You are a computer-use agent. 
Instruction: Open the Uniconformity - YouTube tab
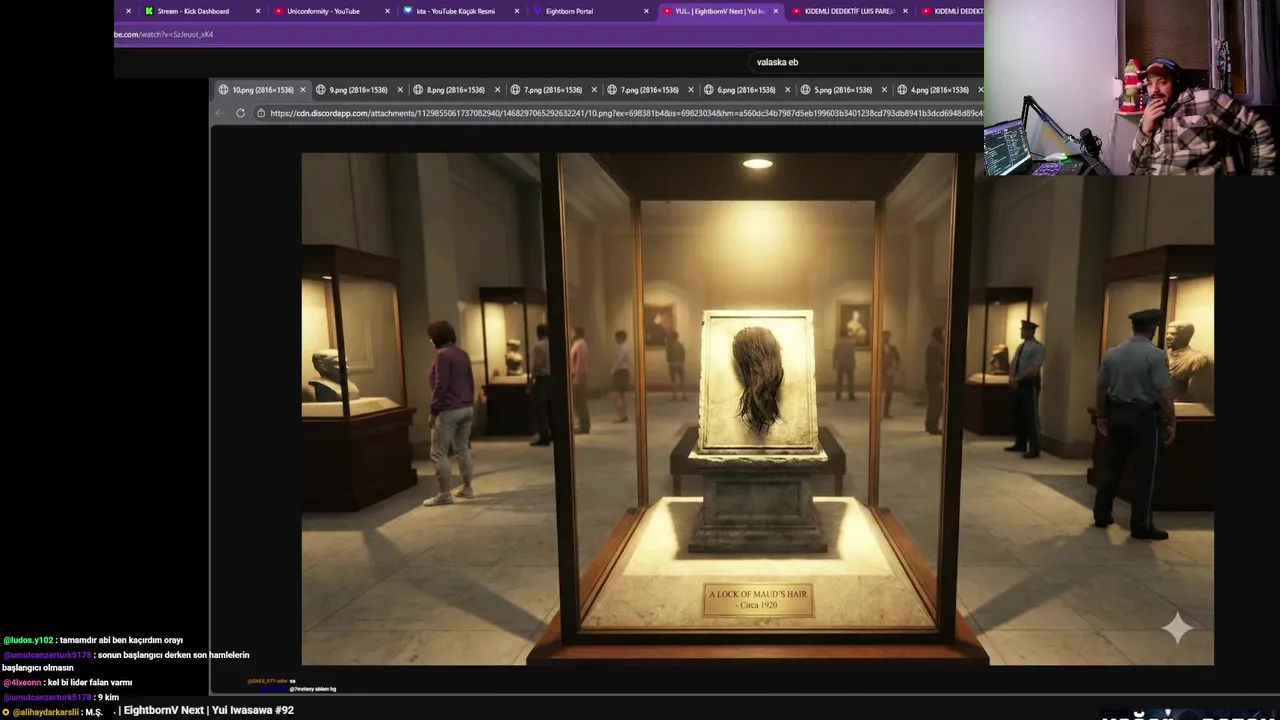[x=325, y=11]
